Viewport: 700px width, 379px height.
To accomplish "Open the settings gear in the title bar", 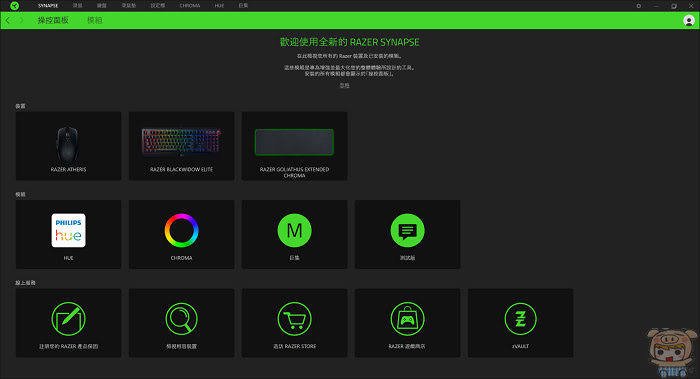I will tap(638, 6).
